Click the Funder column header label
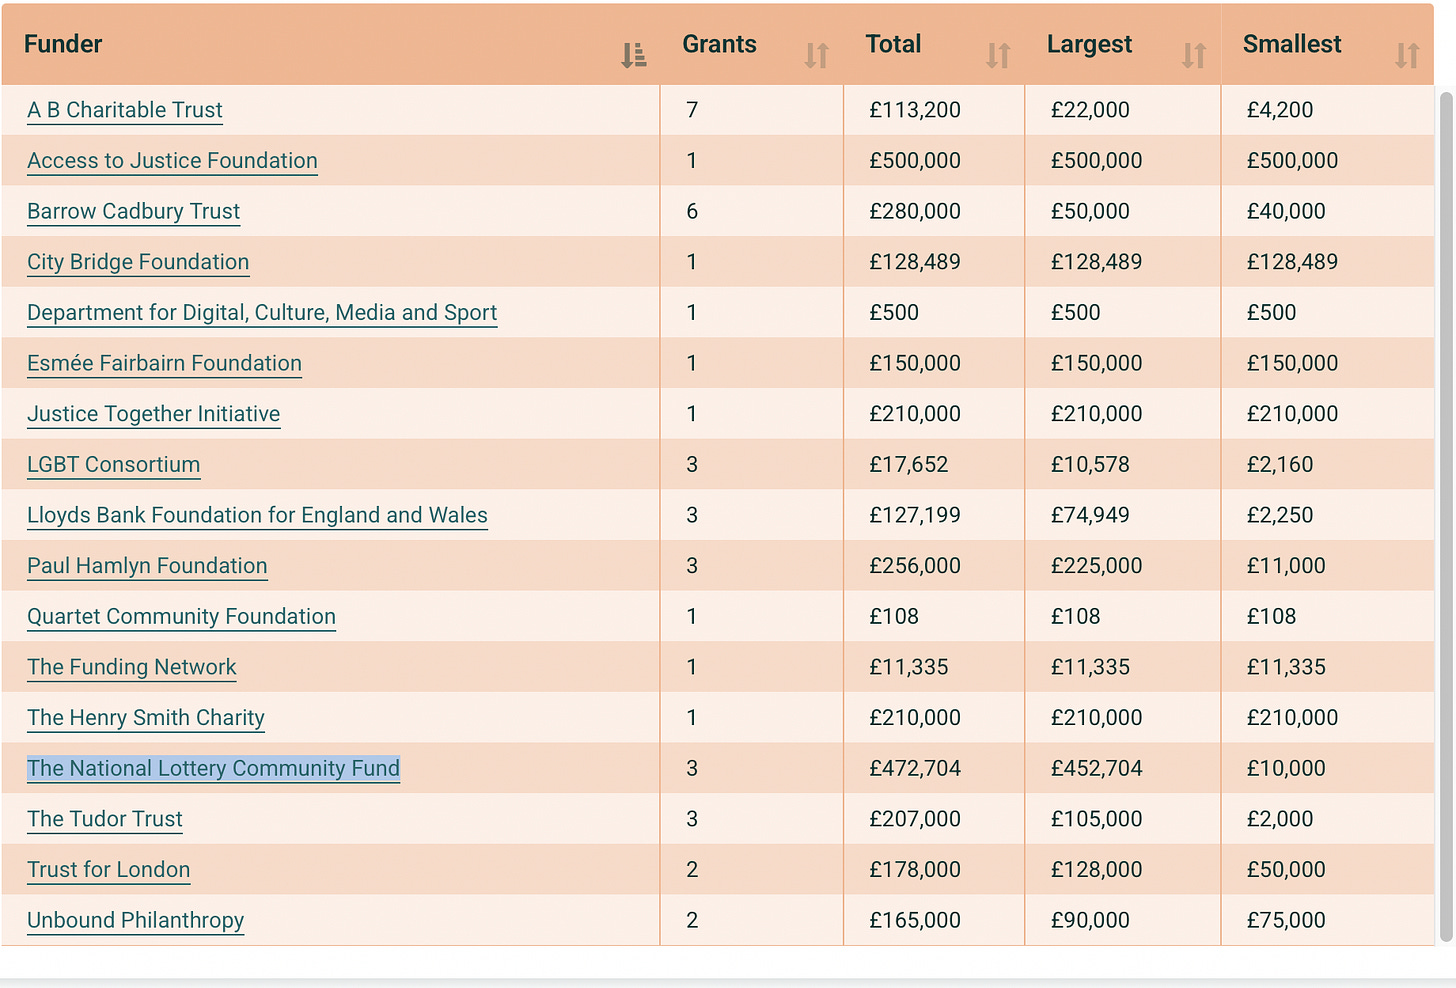 63,44
